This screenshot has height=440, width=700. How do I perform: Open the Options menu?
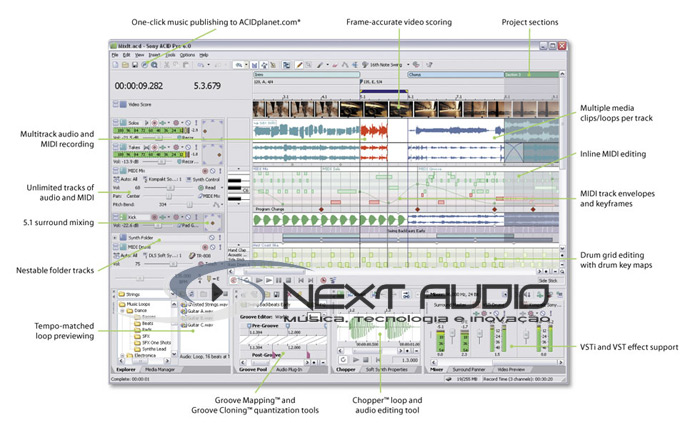point(188,55)
